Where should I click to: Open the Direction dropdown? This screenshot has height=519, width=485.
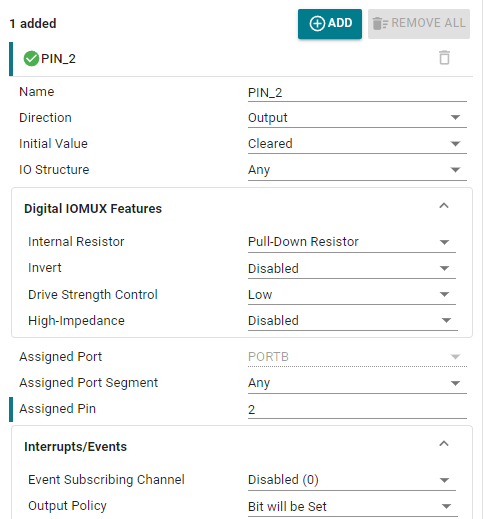coord(357,118)
